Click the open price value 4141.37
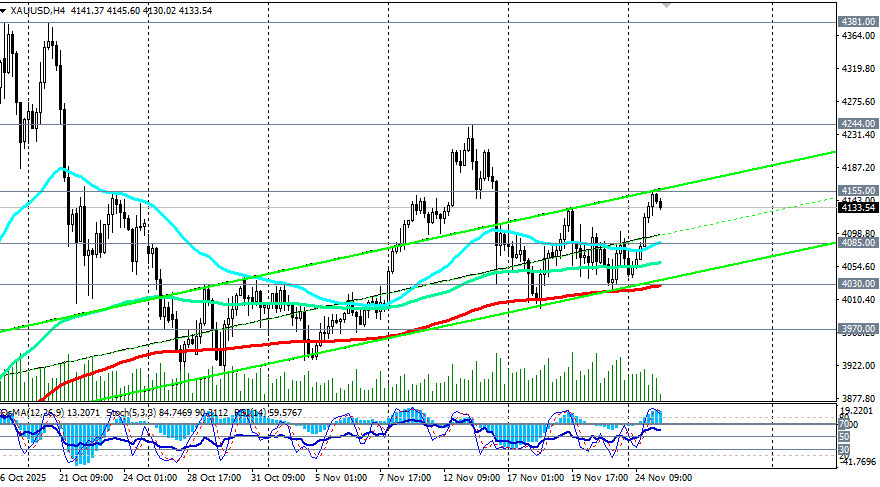 [x=87, y=10]
